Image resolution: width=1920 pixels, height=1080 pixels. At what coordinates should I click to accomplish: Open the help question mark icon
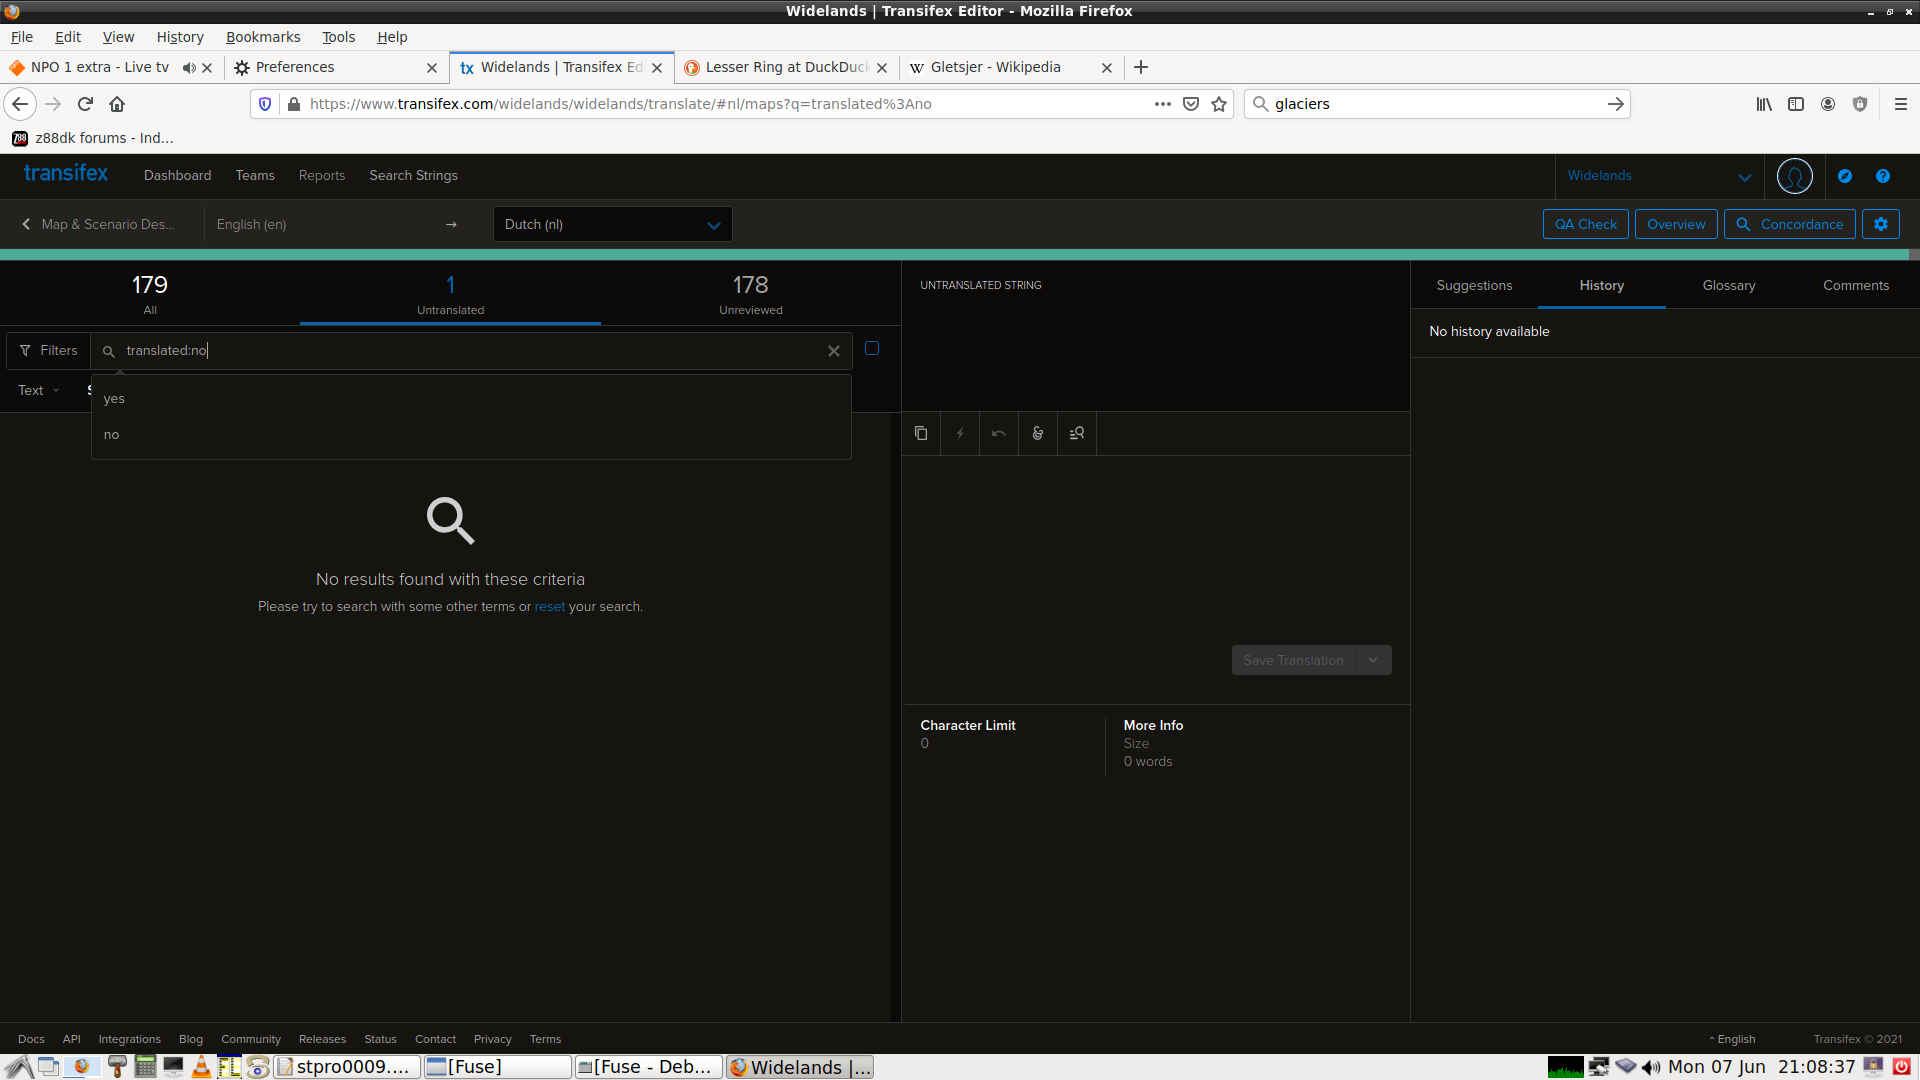coord(1883,176)
